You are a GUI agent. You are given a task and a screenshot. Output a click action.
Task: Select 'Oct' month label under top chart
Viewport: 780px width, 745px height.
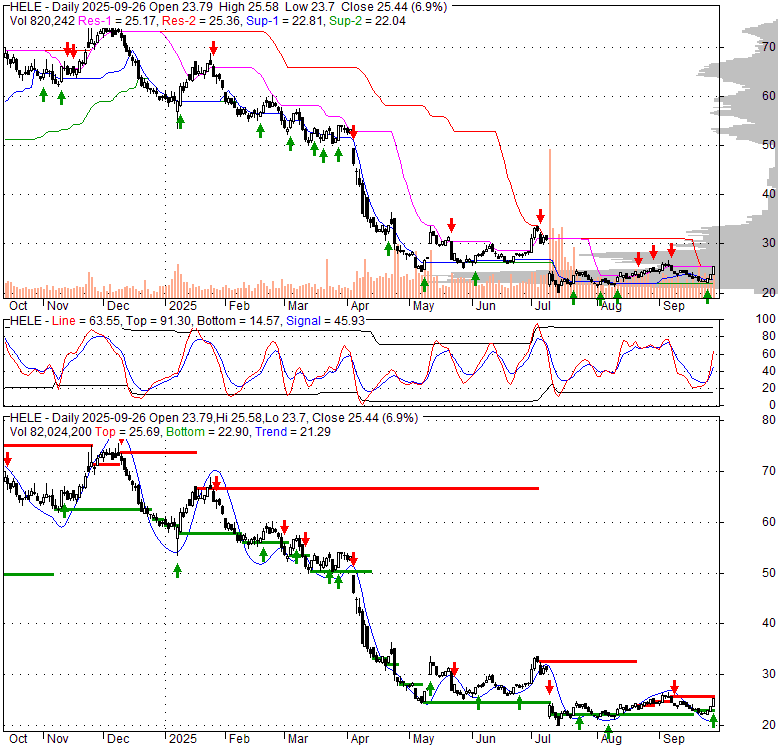click(18, 306)
